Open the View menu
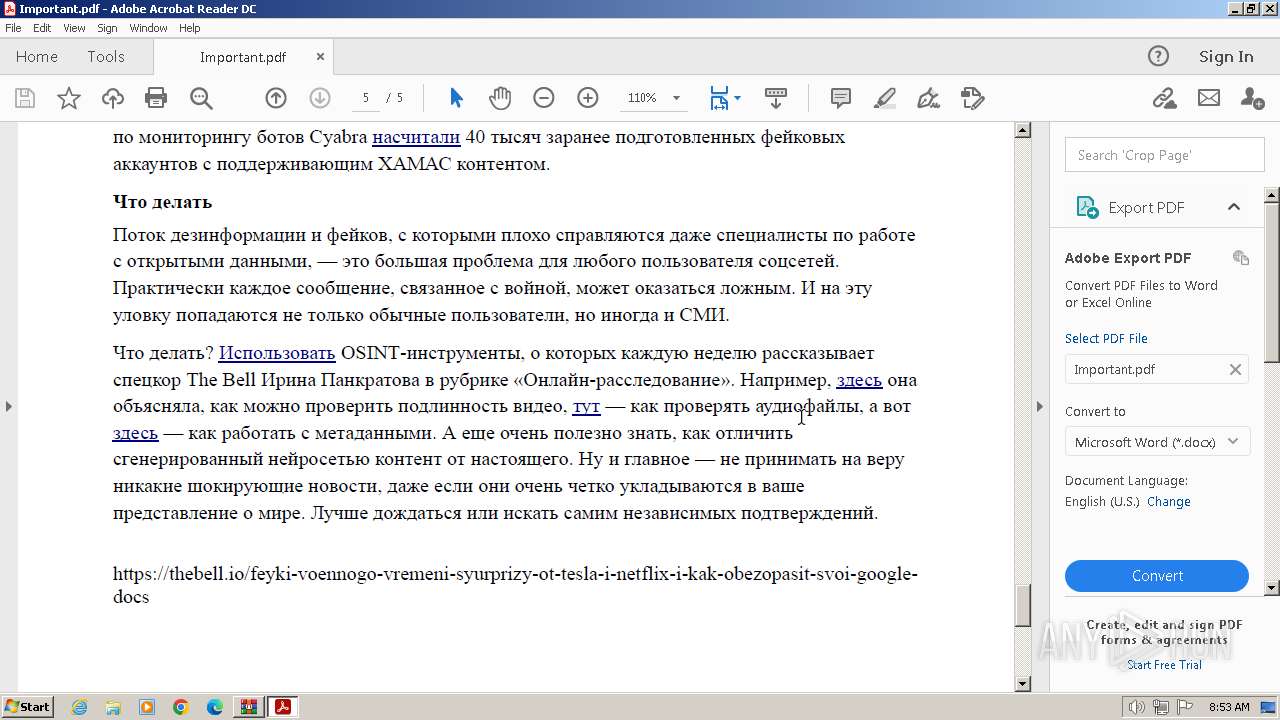Screen dimensions: 1280x720 (75, 28)
